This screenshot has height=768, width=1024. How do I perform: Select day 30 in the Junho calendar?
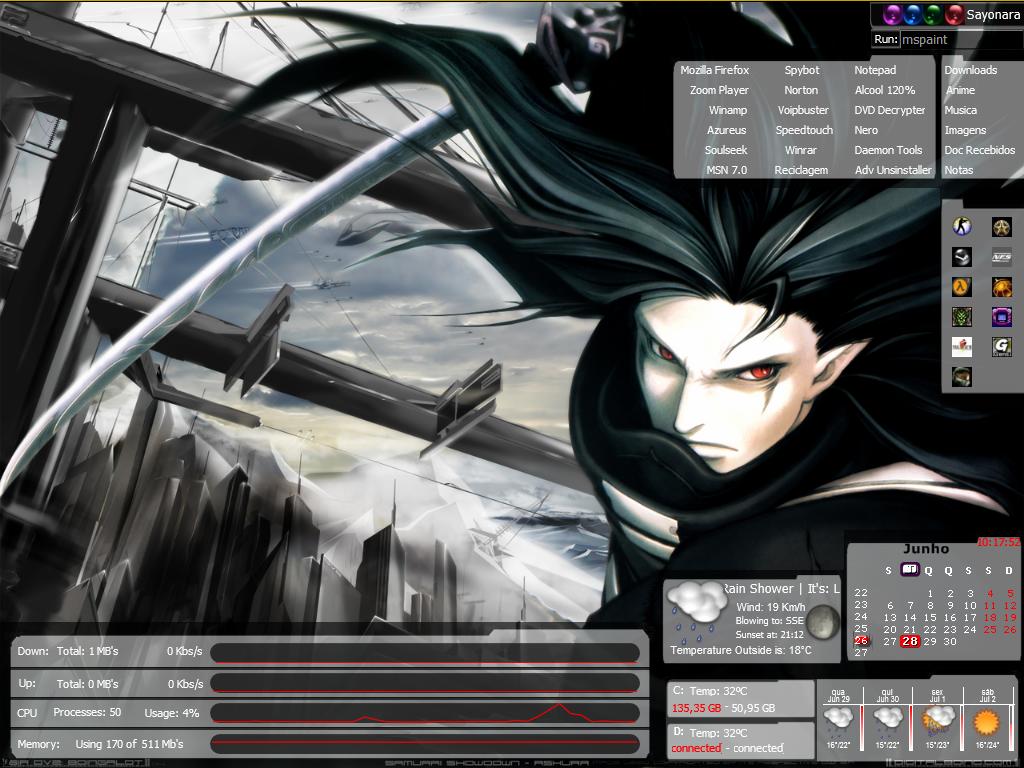point(950,641)
